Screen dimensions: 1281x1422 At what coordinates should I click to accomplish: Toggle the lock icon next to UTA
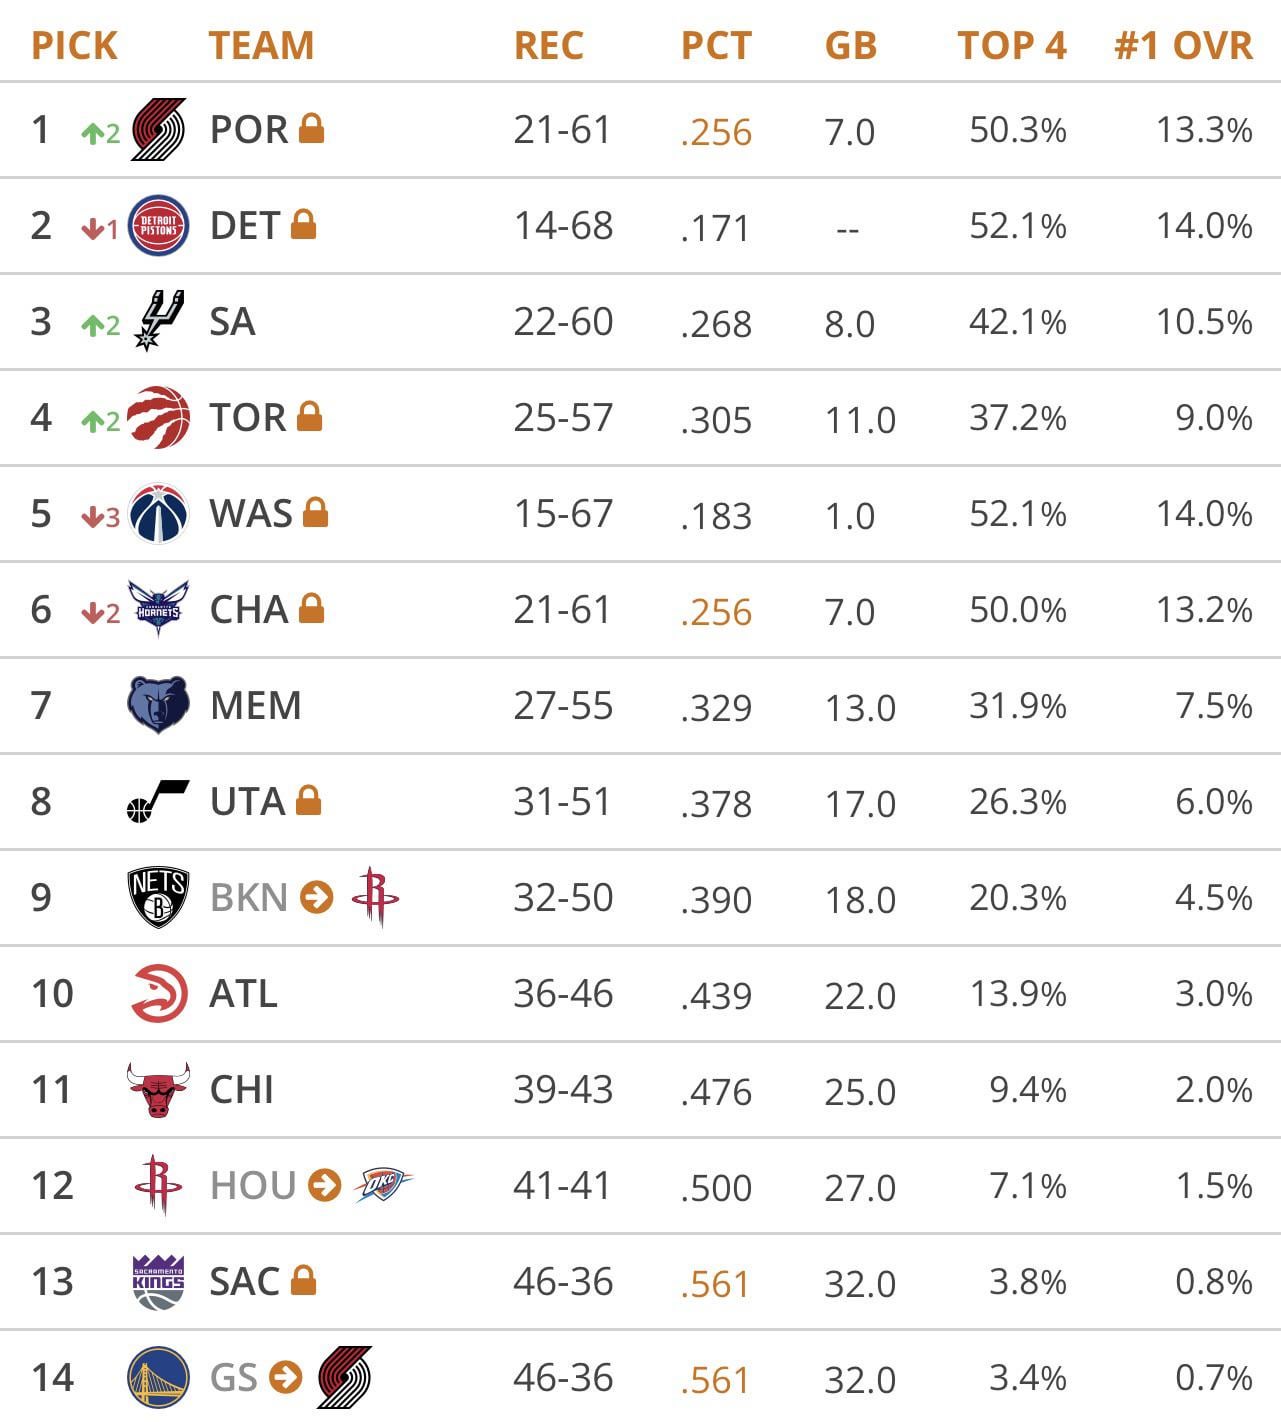click(308, 800)
